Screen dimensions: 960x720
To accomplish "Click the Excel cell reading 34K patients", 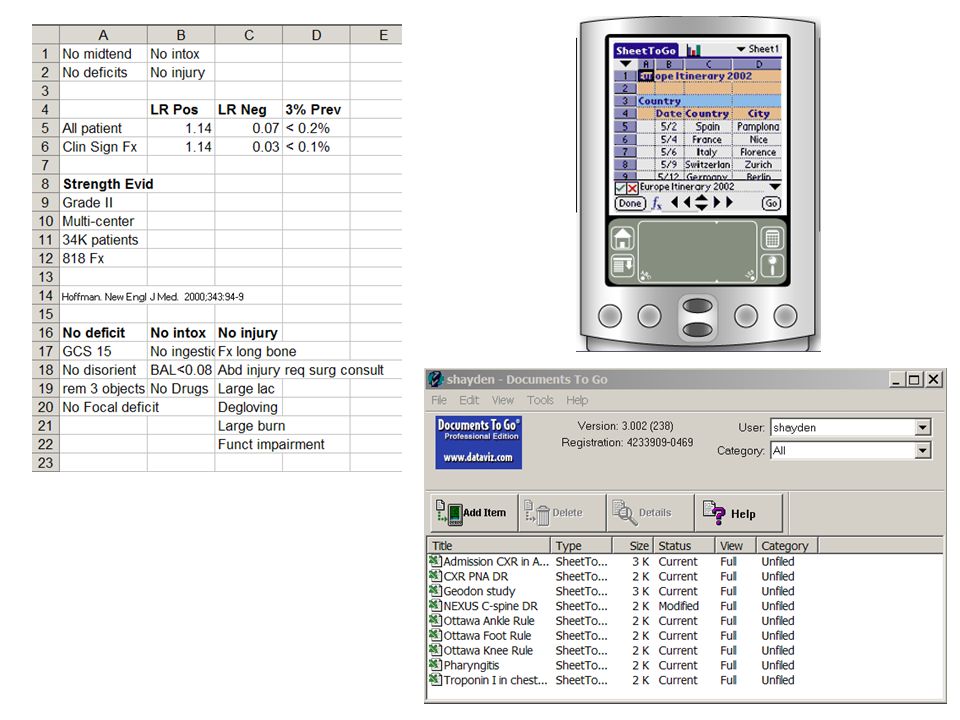I will [103, 239].
